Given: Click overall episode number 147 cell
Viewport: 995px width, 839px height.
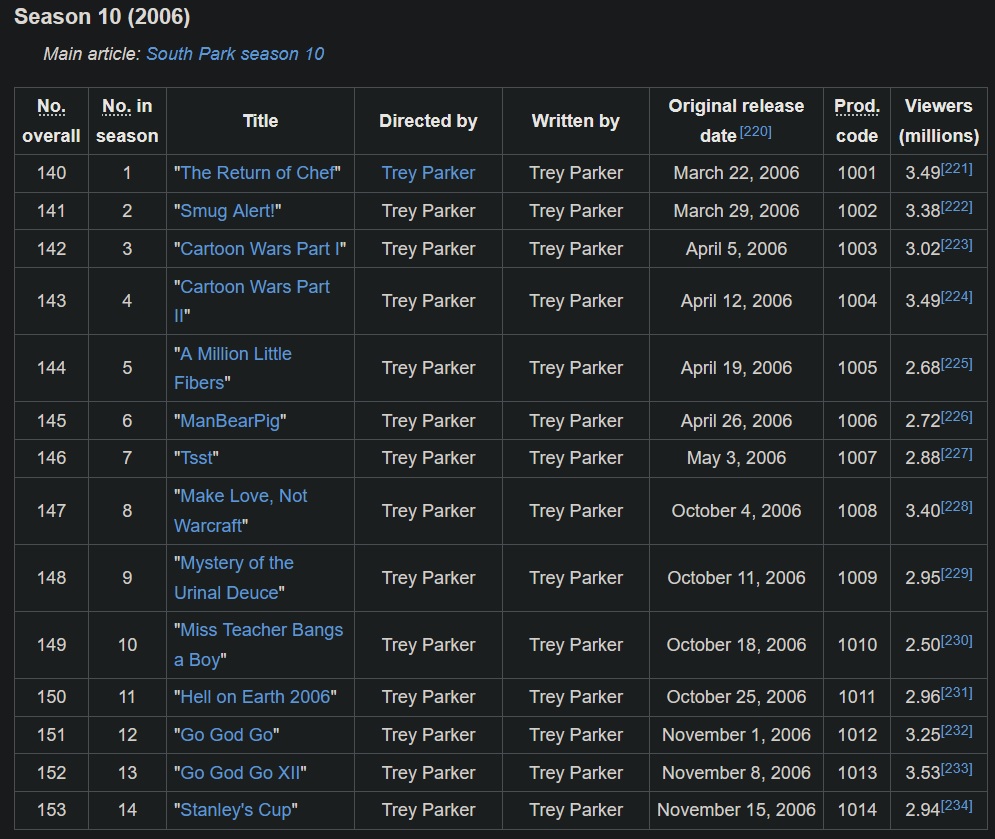Looking at the screenshot, I should click(x=51, y=511).
